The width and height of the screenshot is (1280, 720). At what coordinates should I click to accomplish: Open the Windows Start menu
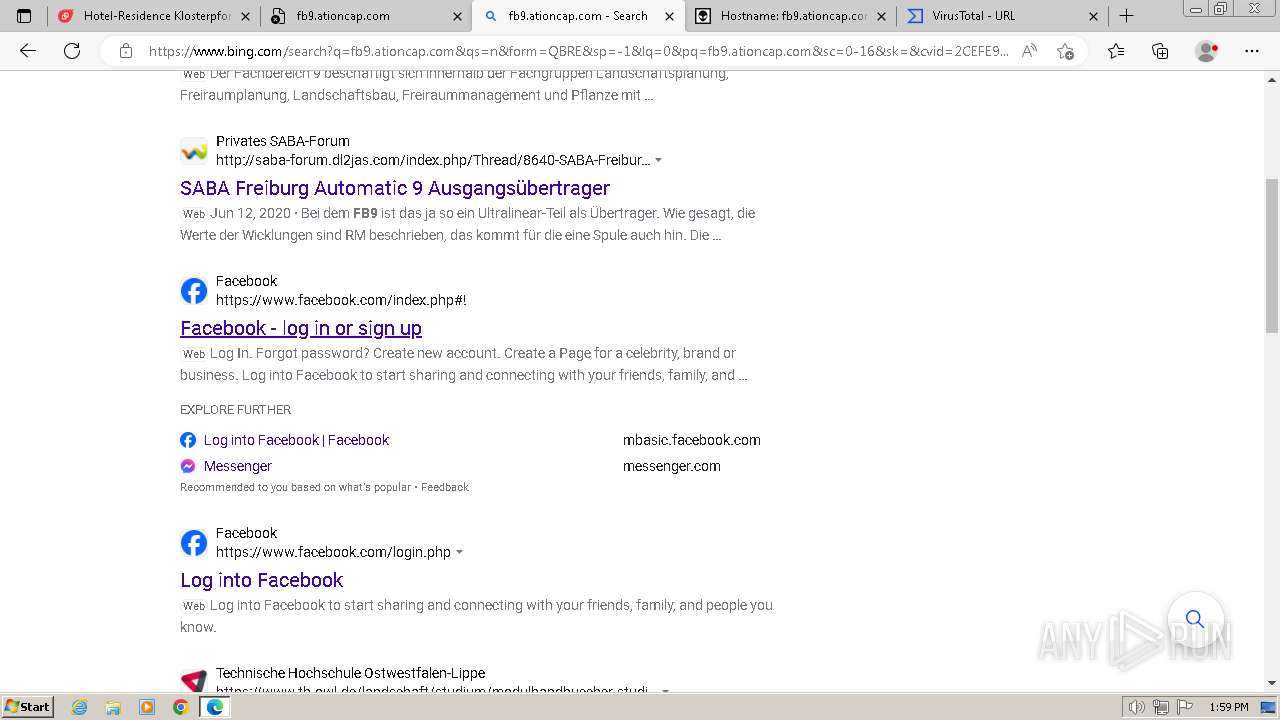coord(28,707)
